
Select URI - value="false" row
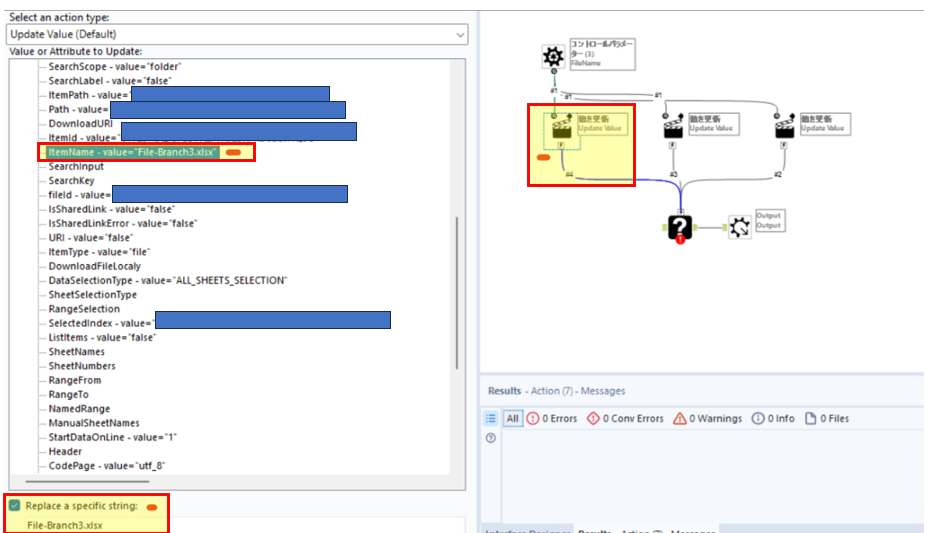[90, 238]
